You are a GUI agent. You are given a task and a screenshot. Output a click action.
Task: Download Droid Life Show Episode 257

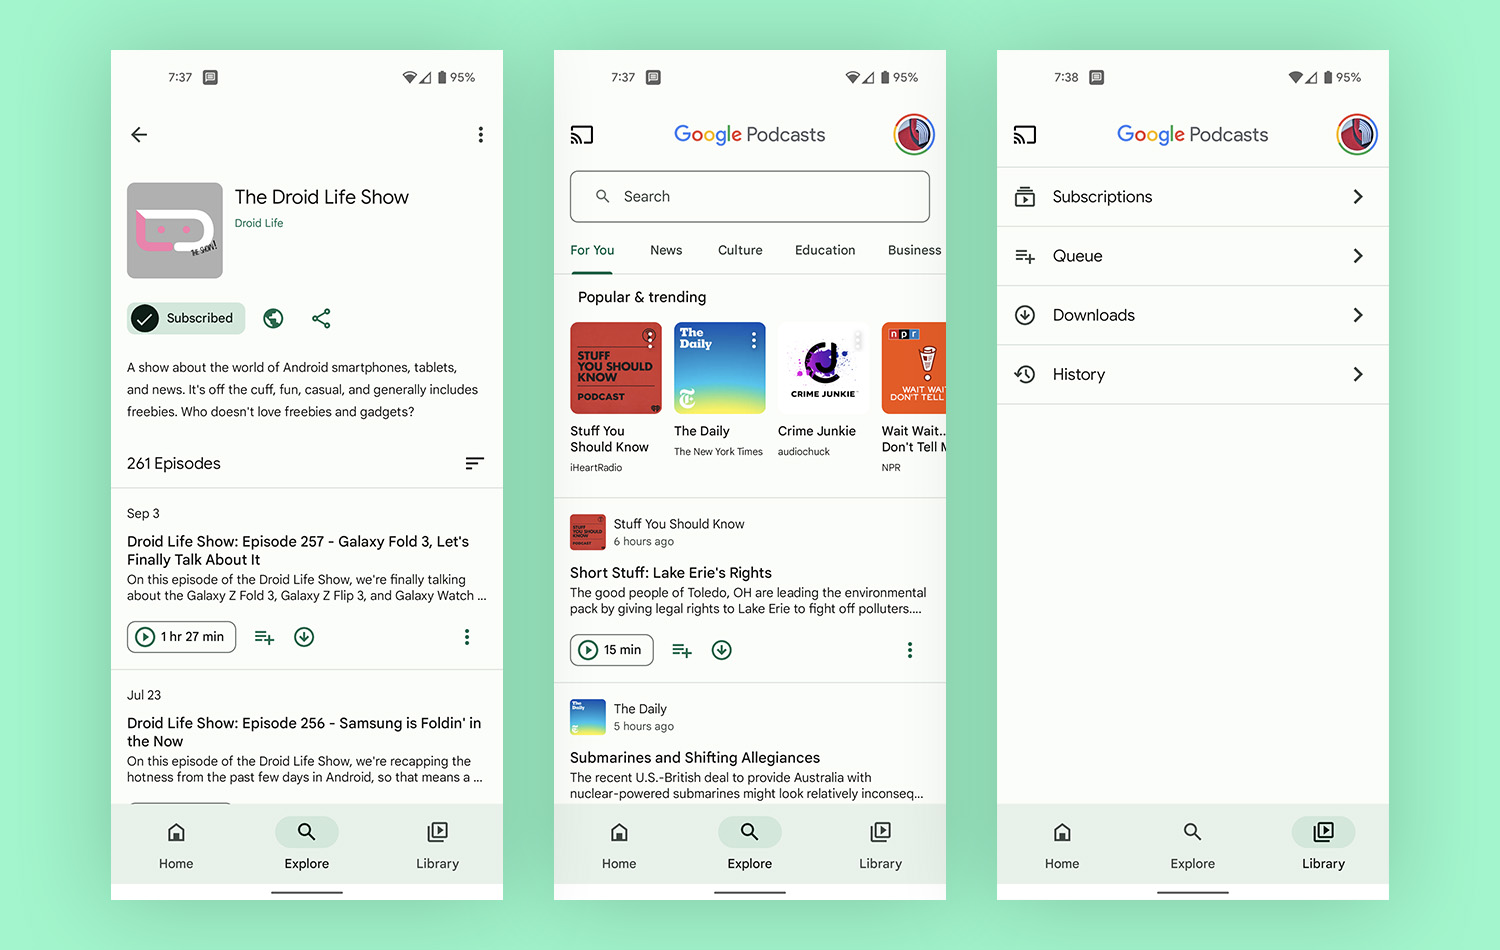click(x=304, y=637)
